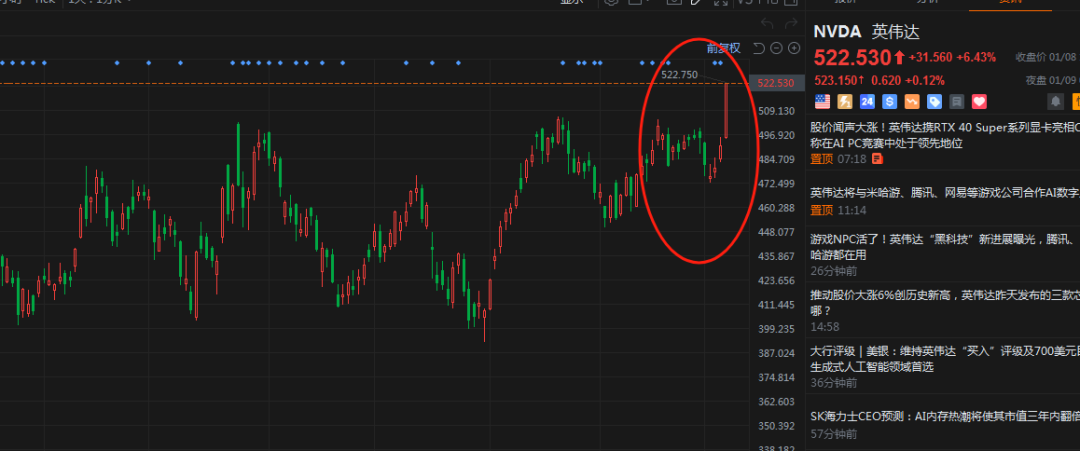Click the last price 522.530 in the quote panel
The width and height of the screenshot is (1080, 451).
tap(853, 57)
